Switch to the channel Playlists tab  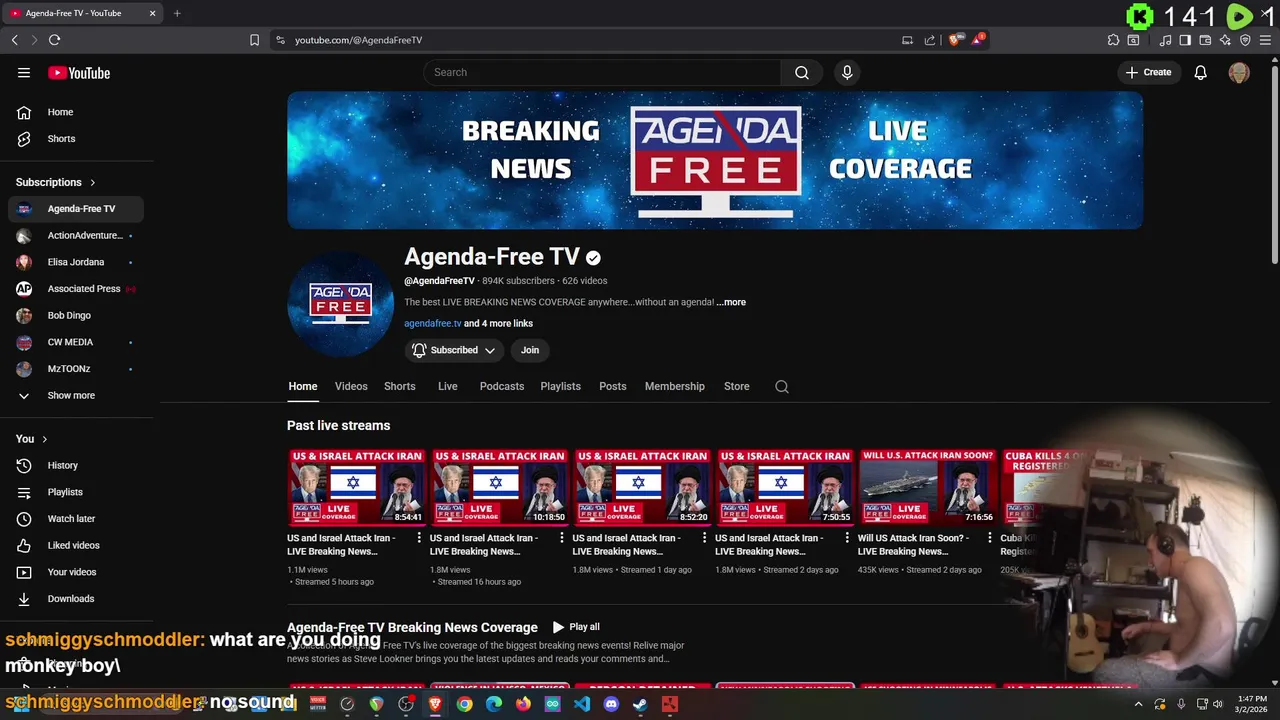tap(561, 386)
